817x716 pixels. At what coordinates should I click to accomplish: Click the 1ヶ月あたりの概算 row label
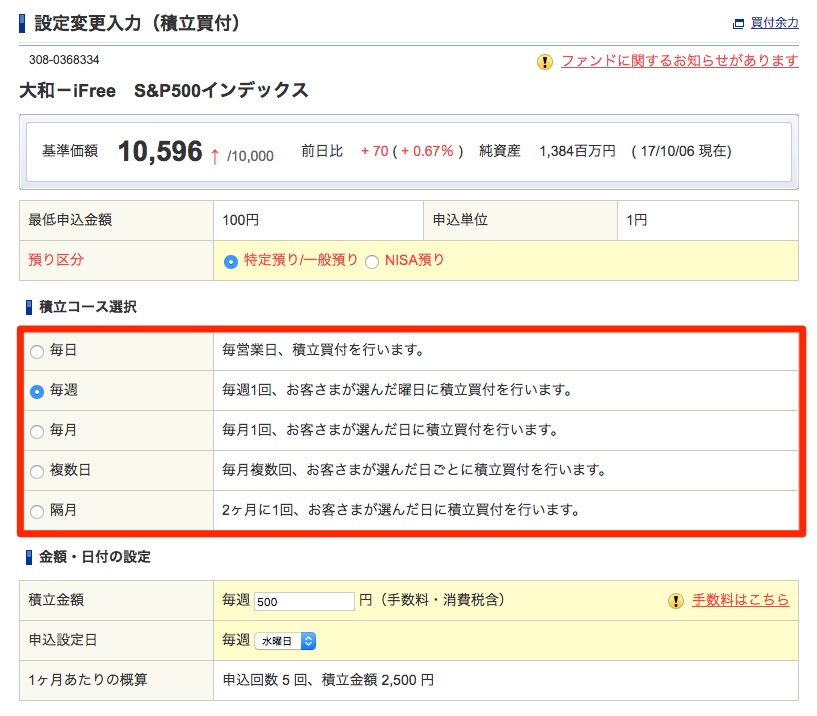(x=88, y=680)
